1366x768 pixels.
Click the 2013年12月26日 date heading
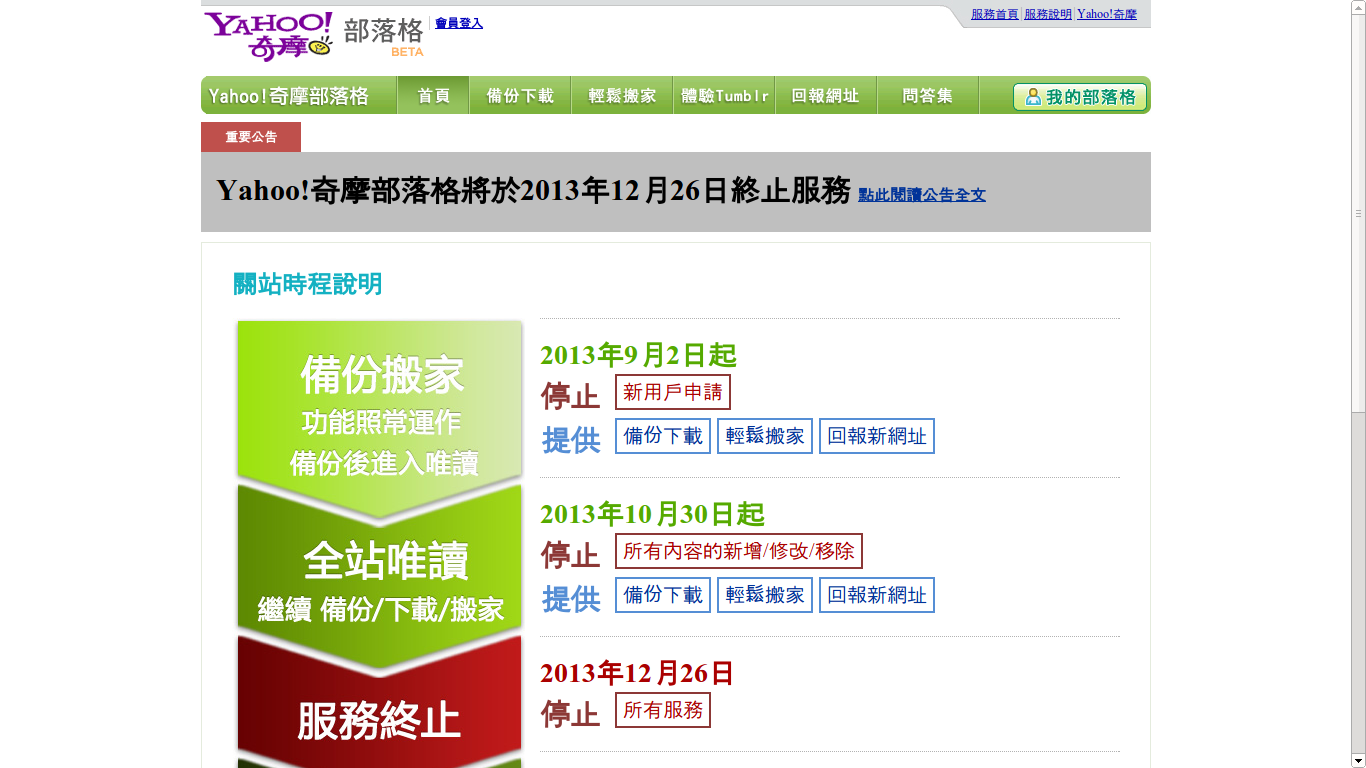[x=637, y=673]
